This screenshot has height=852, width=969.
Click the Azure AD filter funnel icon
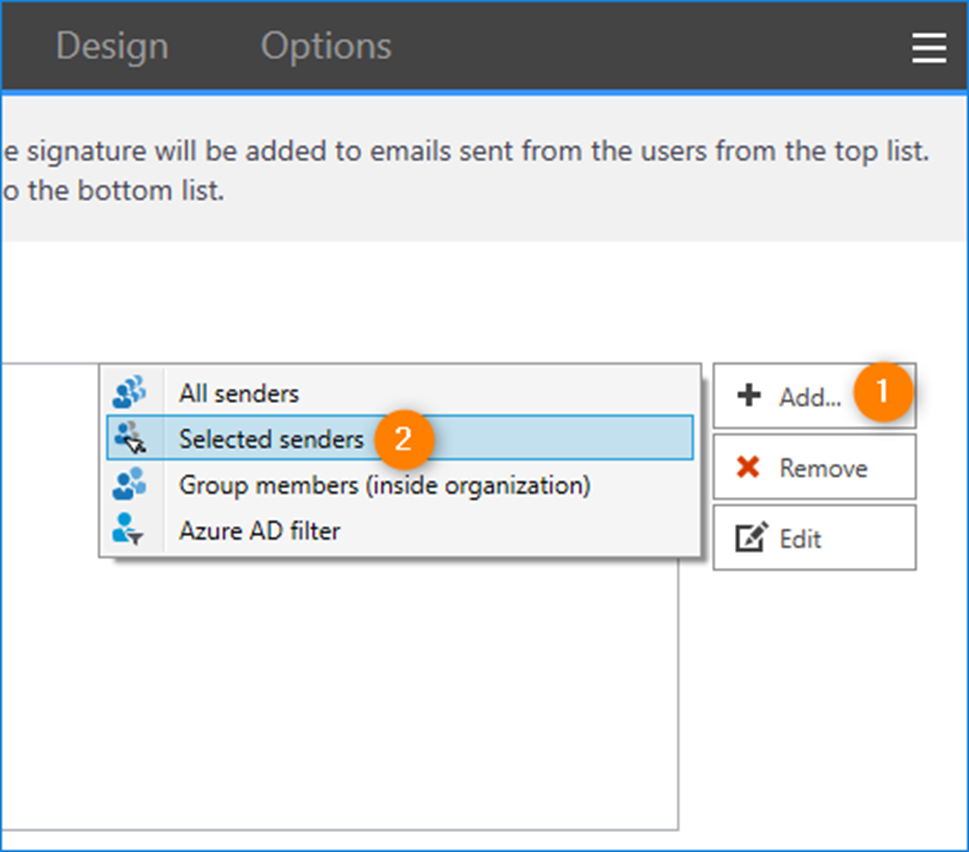pyautogui.click(x=128, y=529)
